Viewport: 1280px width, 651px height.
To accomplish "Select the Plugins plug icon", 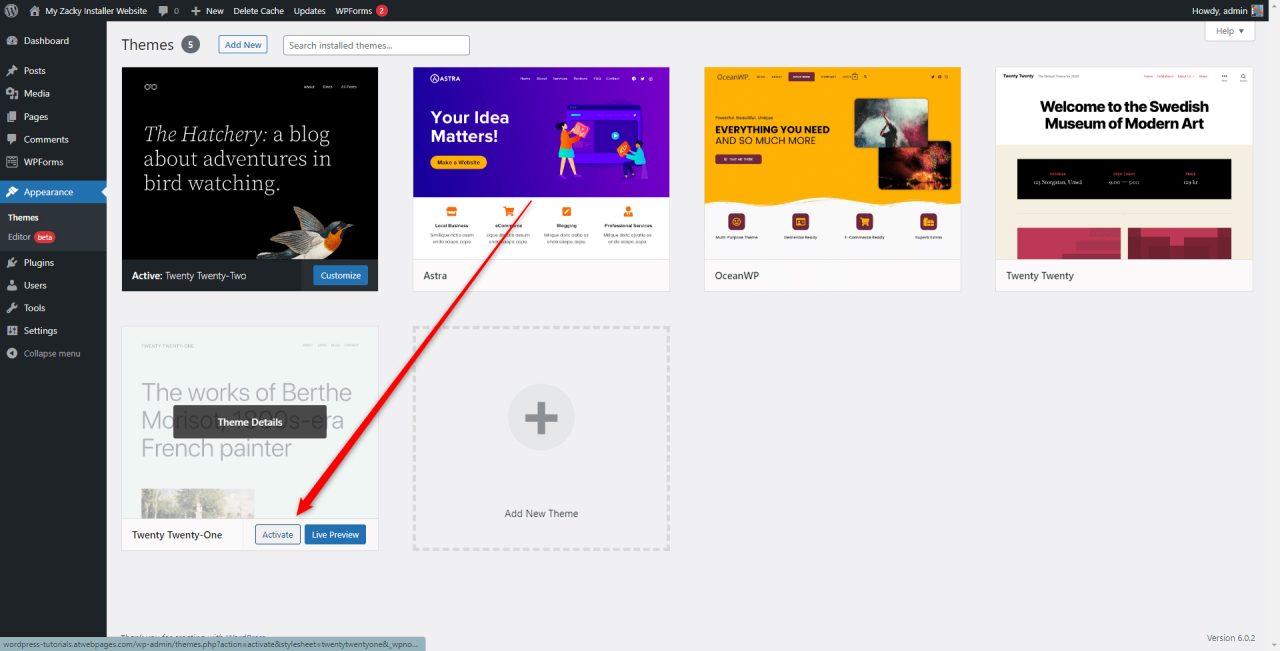I will coord(13,262).
